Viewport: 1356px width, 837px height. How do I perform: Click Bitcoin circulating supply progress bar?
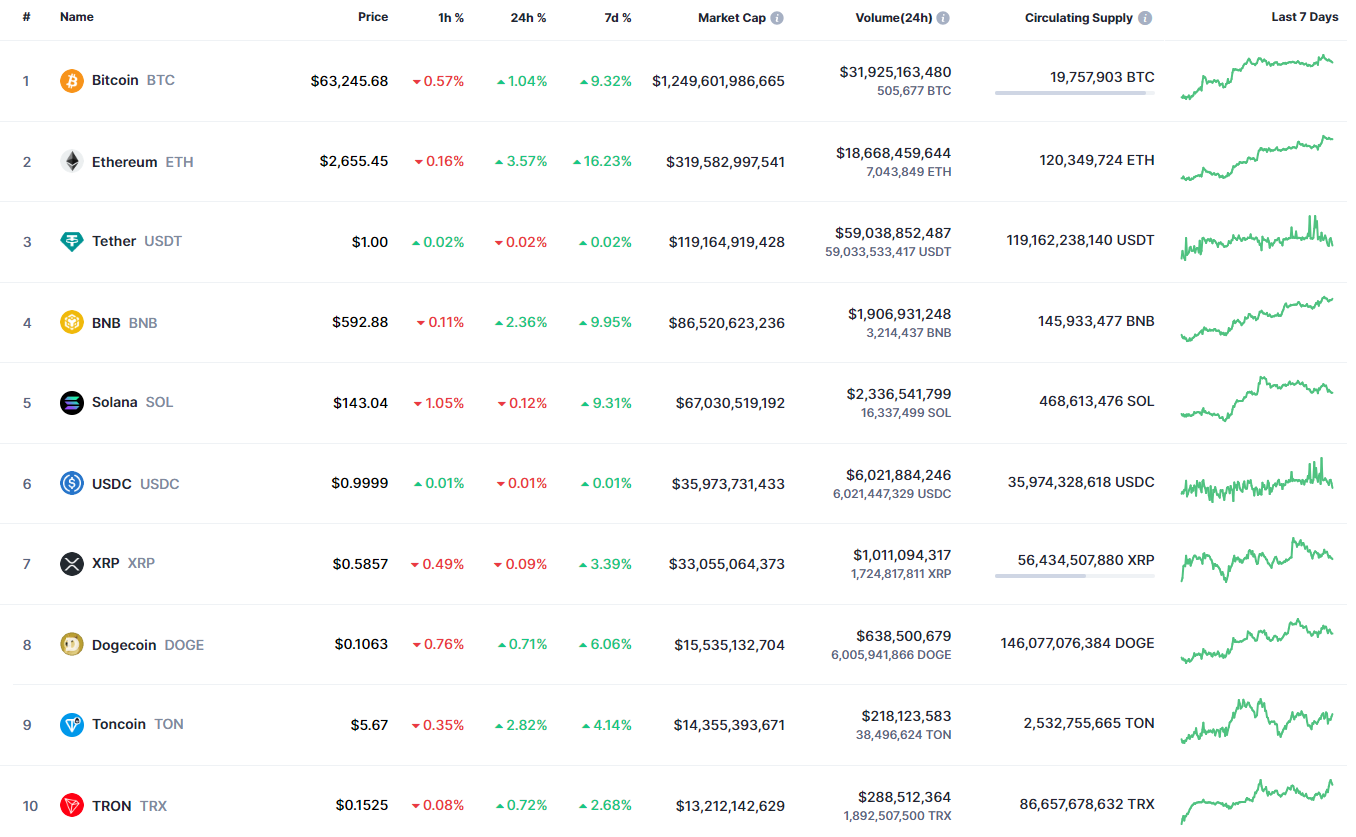[1074, 93]
